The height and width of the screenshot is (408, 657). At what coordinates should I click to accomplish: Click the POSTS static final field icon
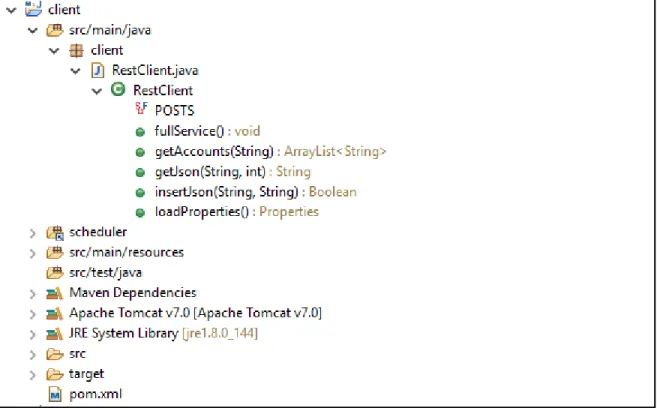click(x=141, y=109)
